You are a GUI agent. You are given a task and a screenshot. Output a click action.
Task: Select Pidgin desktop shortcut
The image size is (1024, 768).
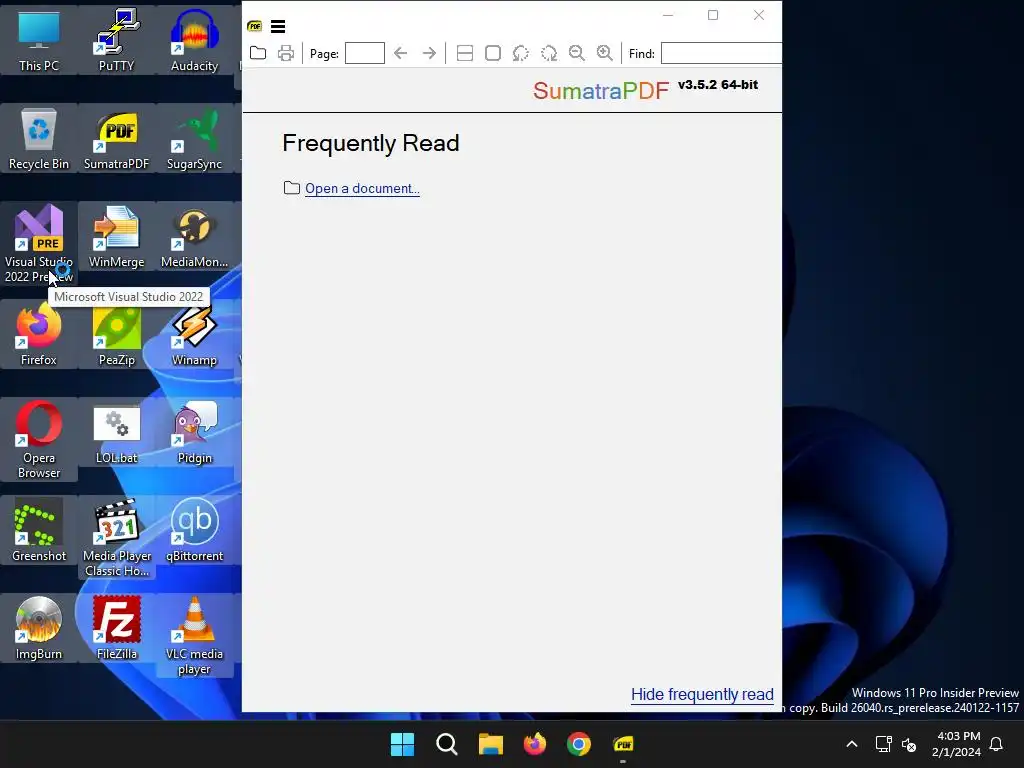[x=194, y=432]
